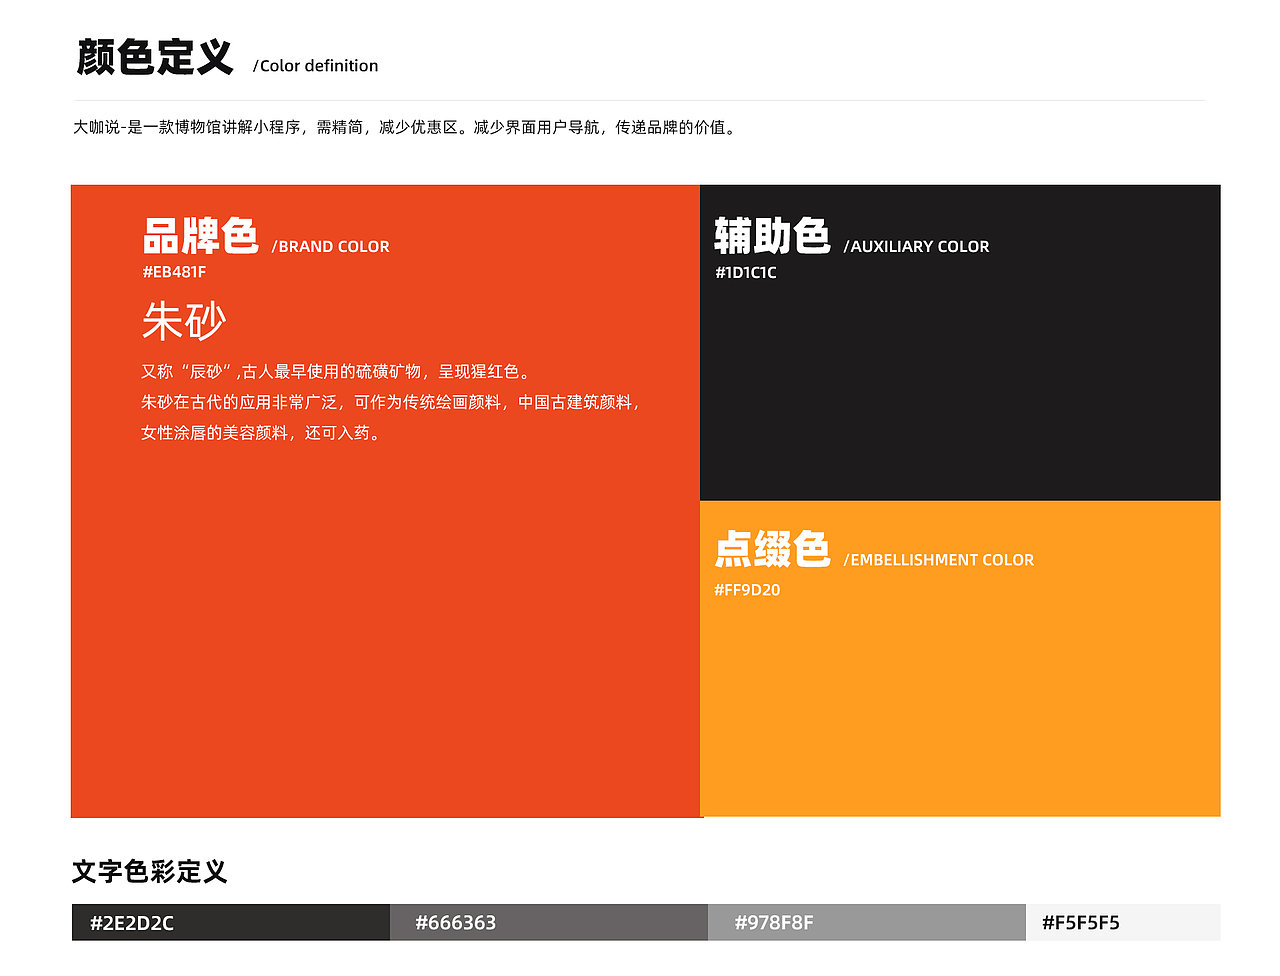Select the #FF9D20 hex code
Screen dimensions: 1280x976
[747, 590]
